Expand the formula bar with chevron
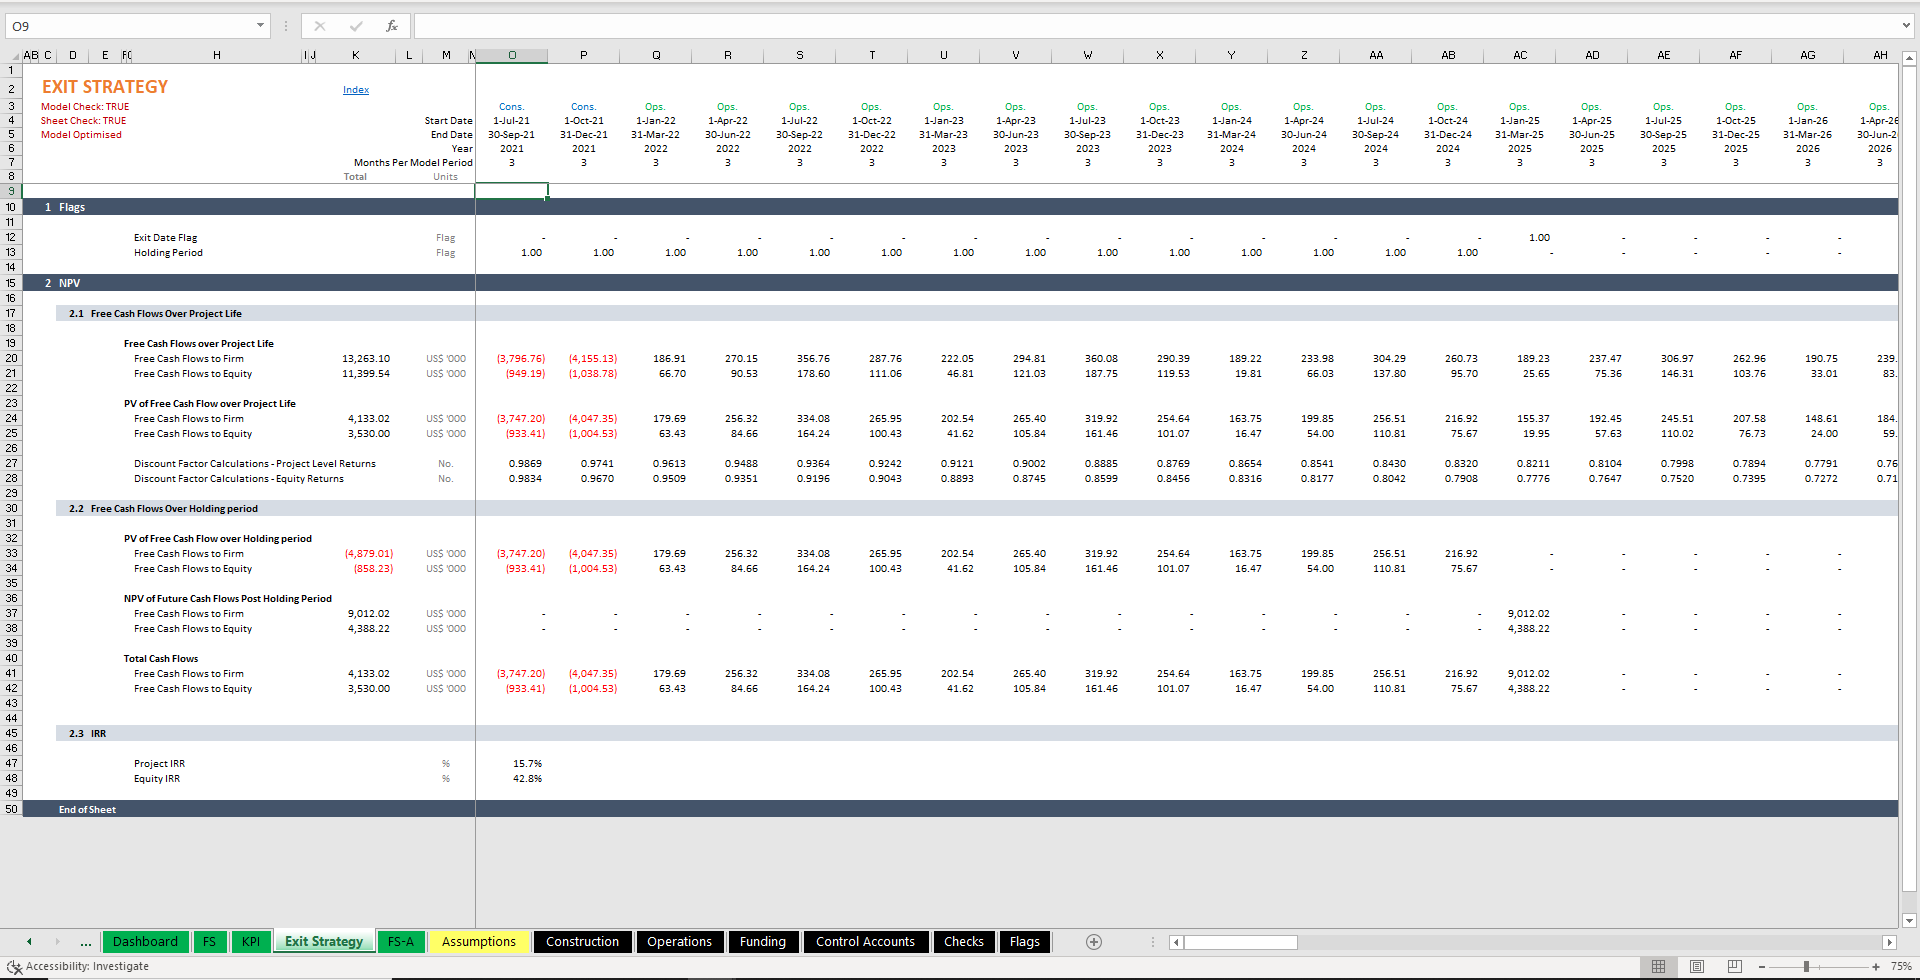 (1906, 26)
